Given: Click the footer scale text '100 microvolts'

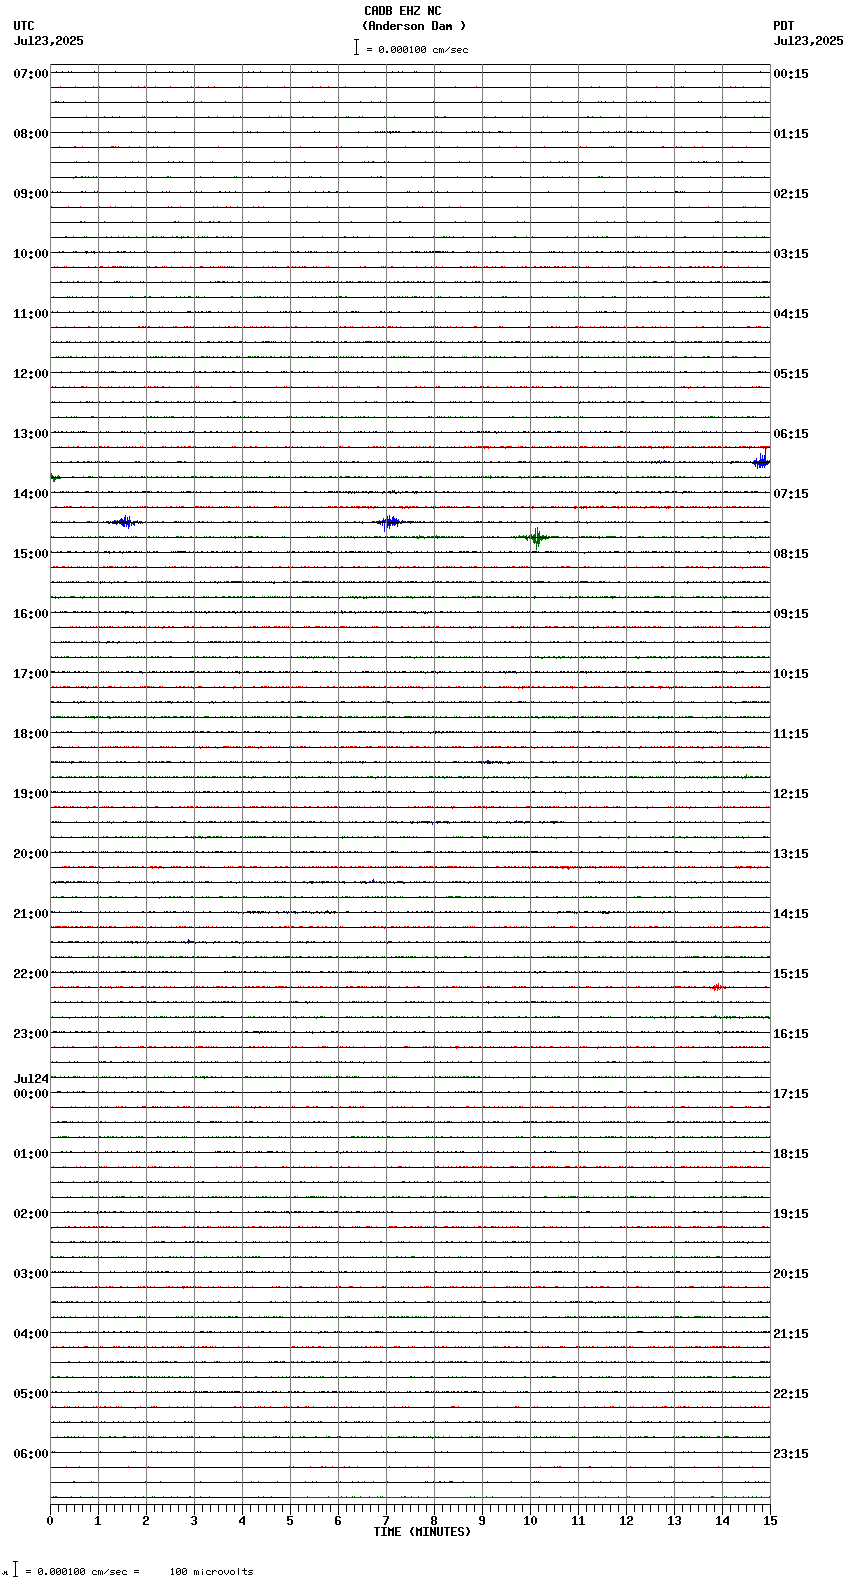Looking at the screenshot, I should [211, 1572].
